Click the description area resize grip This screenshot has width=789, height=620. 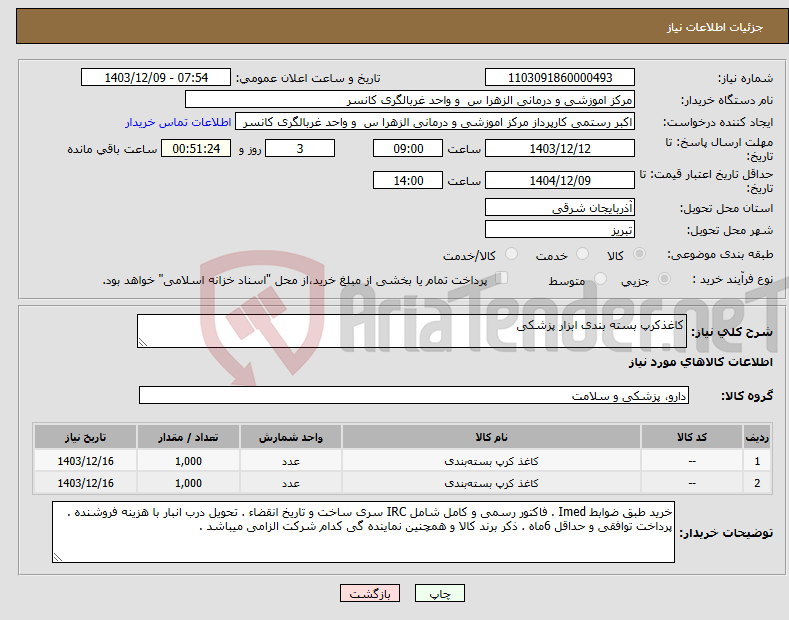[x=143, y=342]
